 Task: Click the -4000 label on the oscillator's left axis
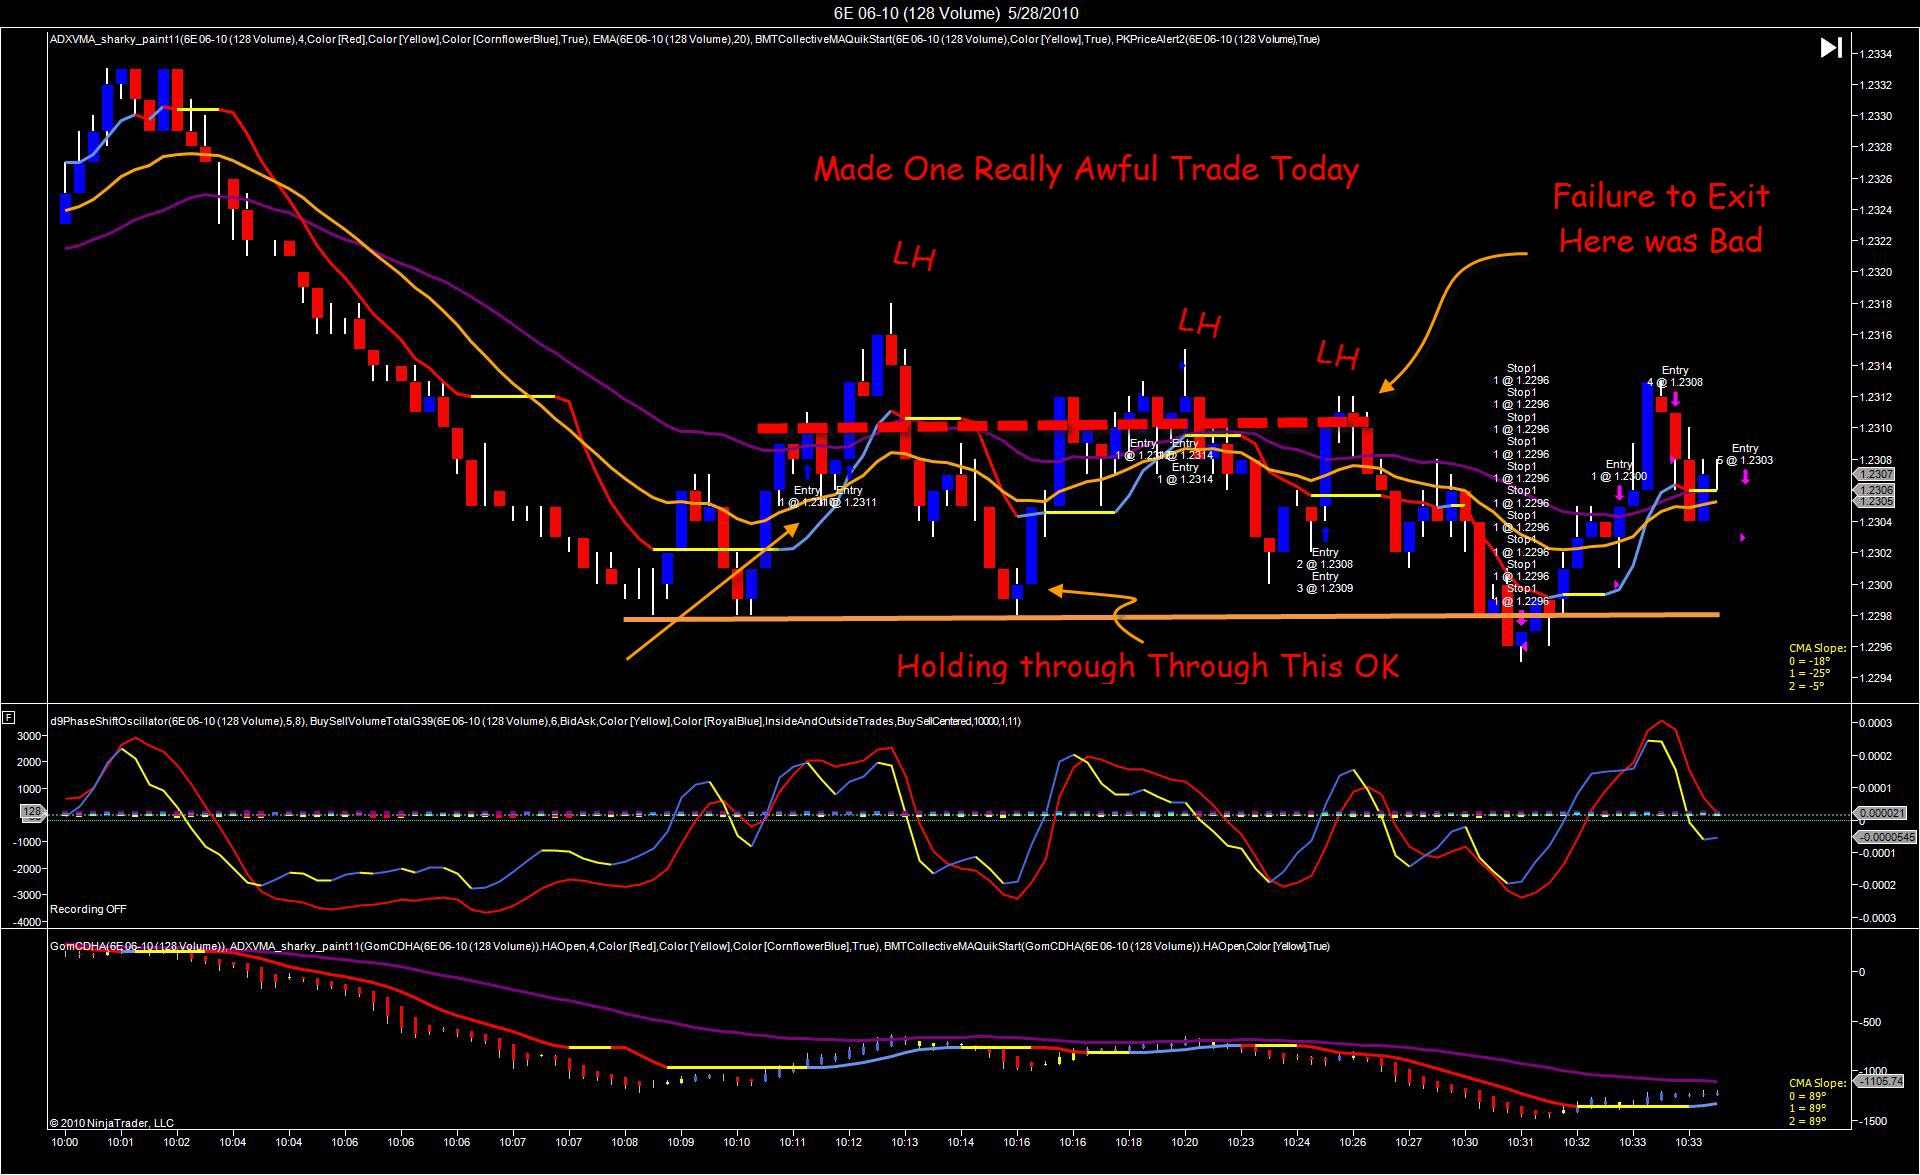point(26,922)
